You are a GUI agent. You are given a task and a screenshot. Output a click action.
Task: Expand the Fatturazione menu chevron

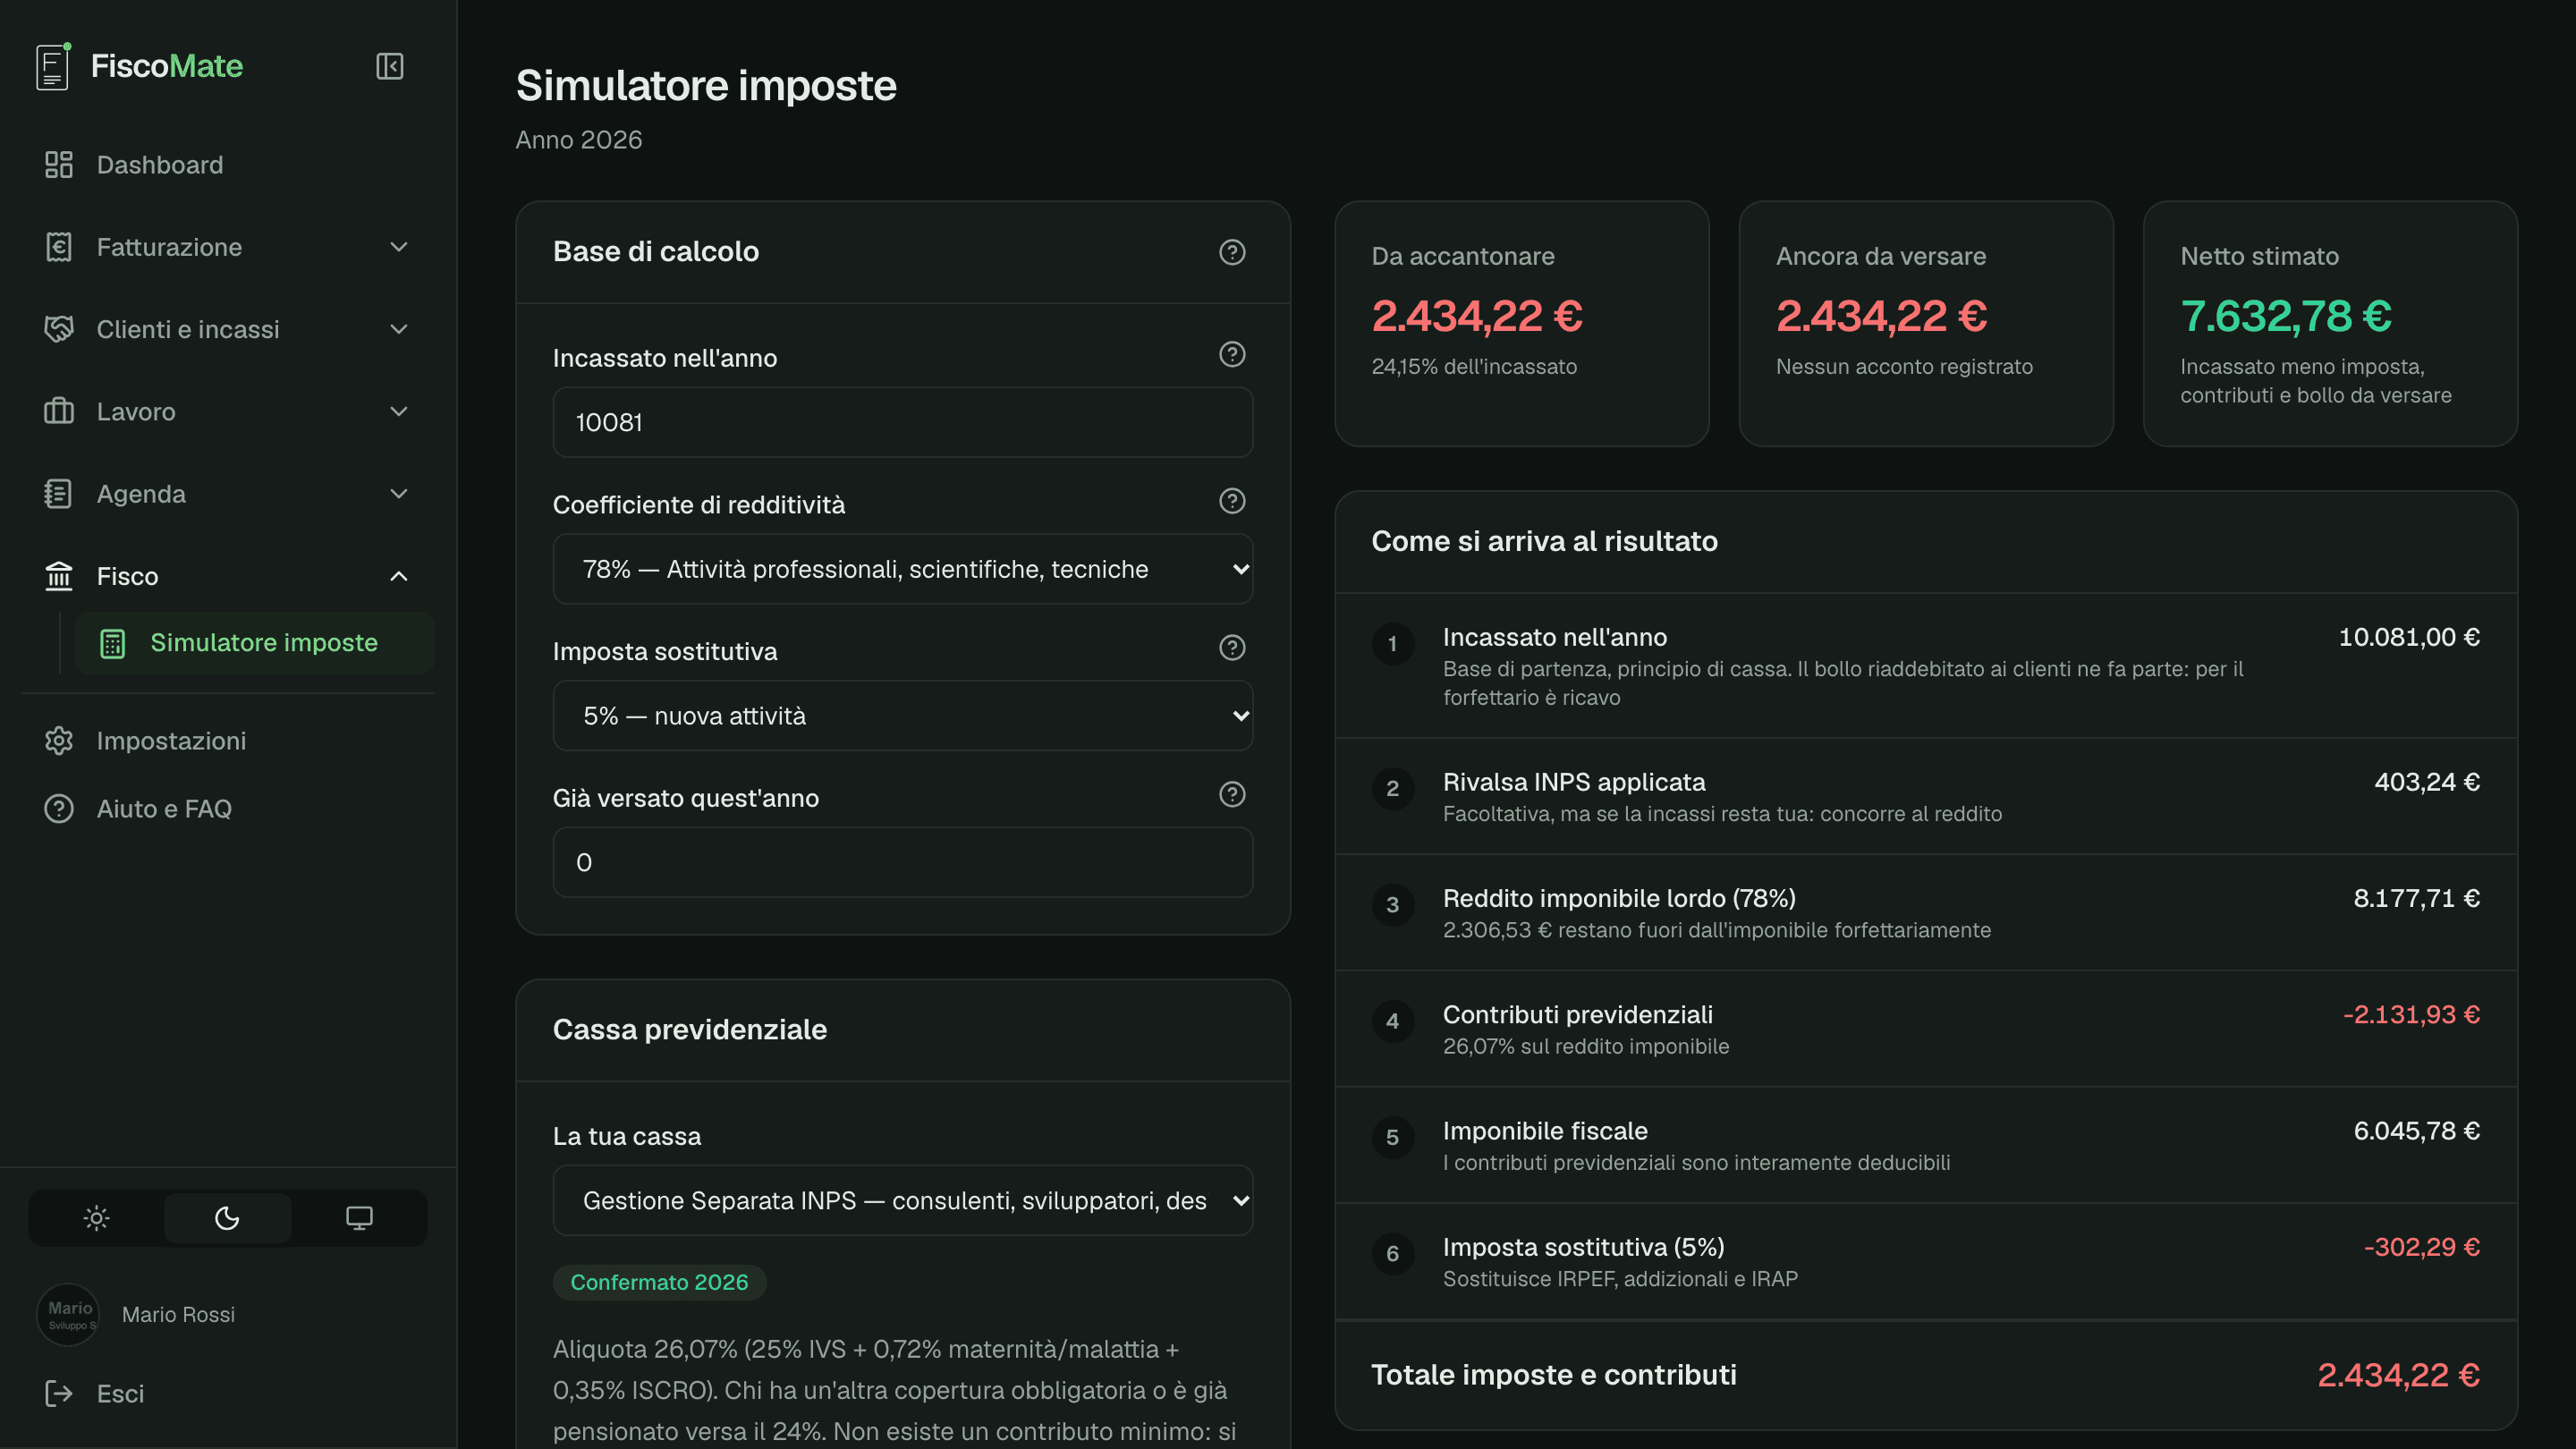[399, 247]
